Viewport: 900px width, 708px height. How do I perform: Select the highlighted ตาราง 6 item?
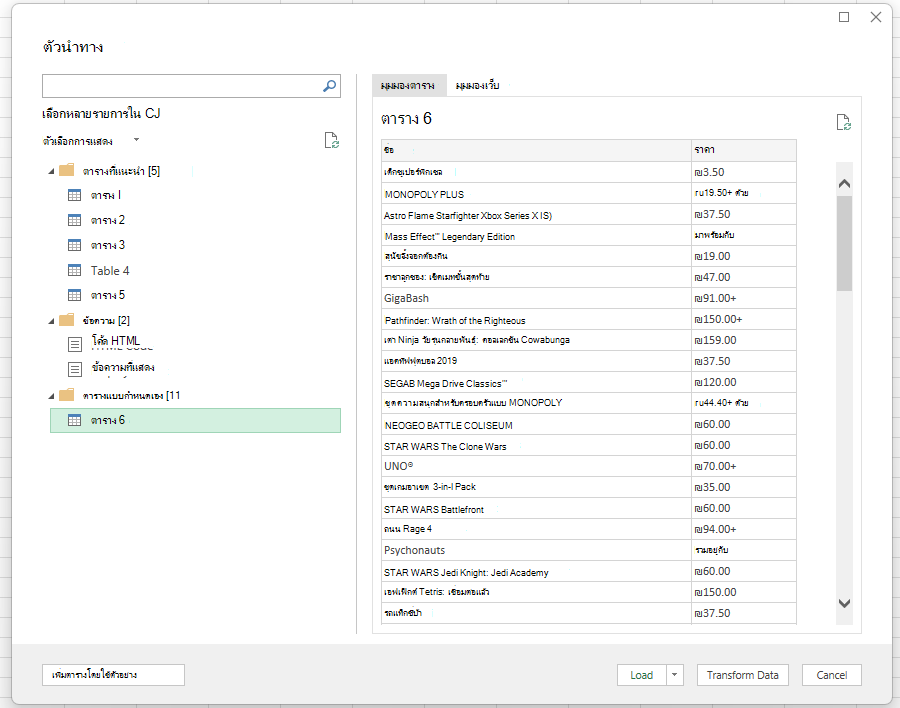[195, 420]
